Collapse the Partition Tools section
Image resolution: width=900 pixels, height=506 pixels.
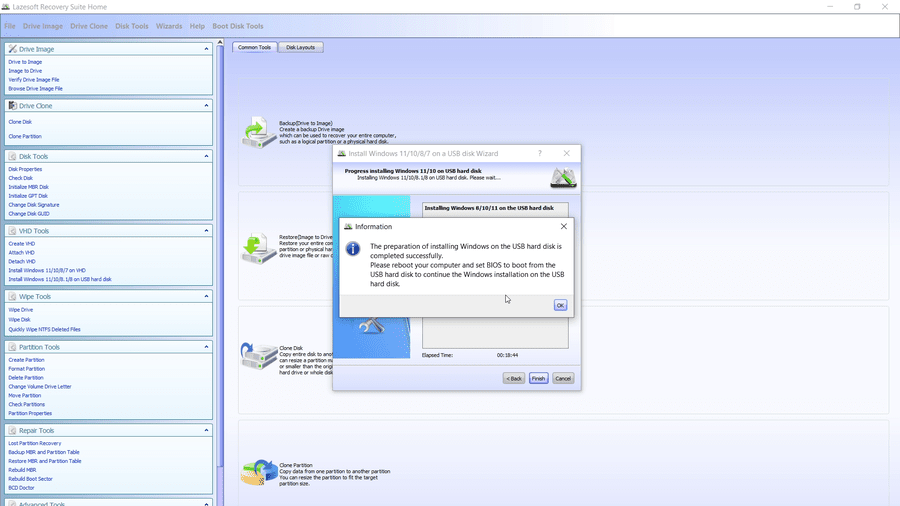[206, 347]
